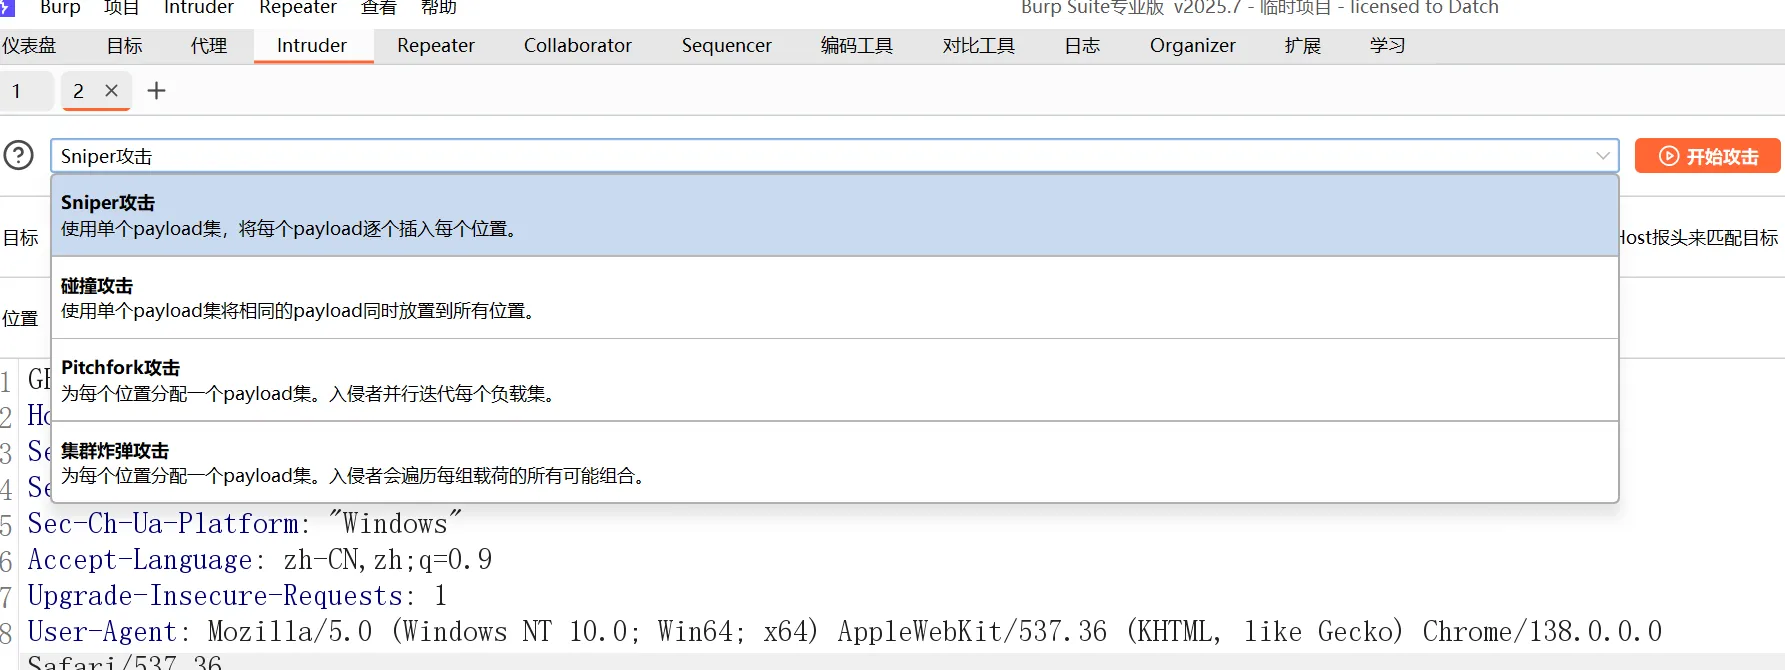Click the help question mark icon
Image resolution: width=1785 pixels, height=670 pixels.
[19, 156]
